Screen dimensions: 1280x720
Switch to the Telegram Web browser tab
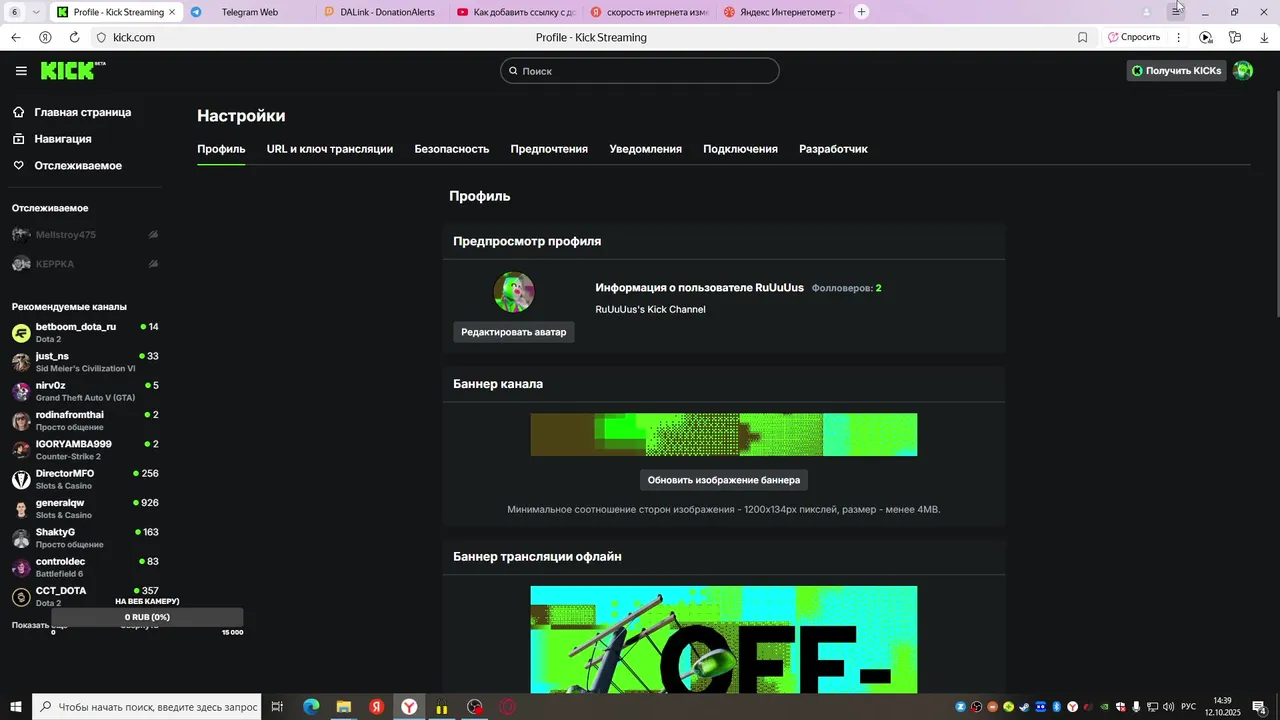pos(249,12)
